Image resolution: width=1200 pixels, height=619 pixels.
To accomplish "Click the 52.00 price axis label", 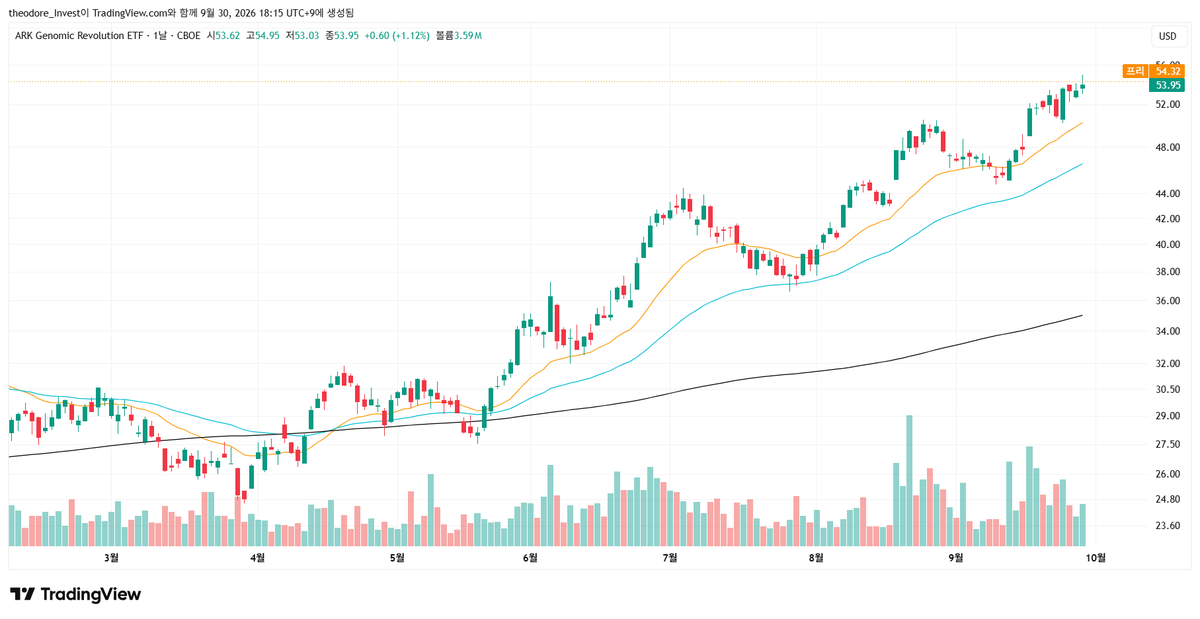I will pos(1167,104).
